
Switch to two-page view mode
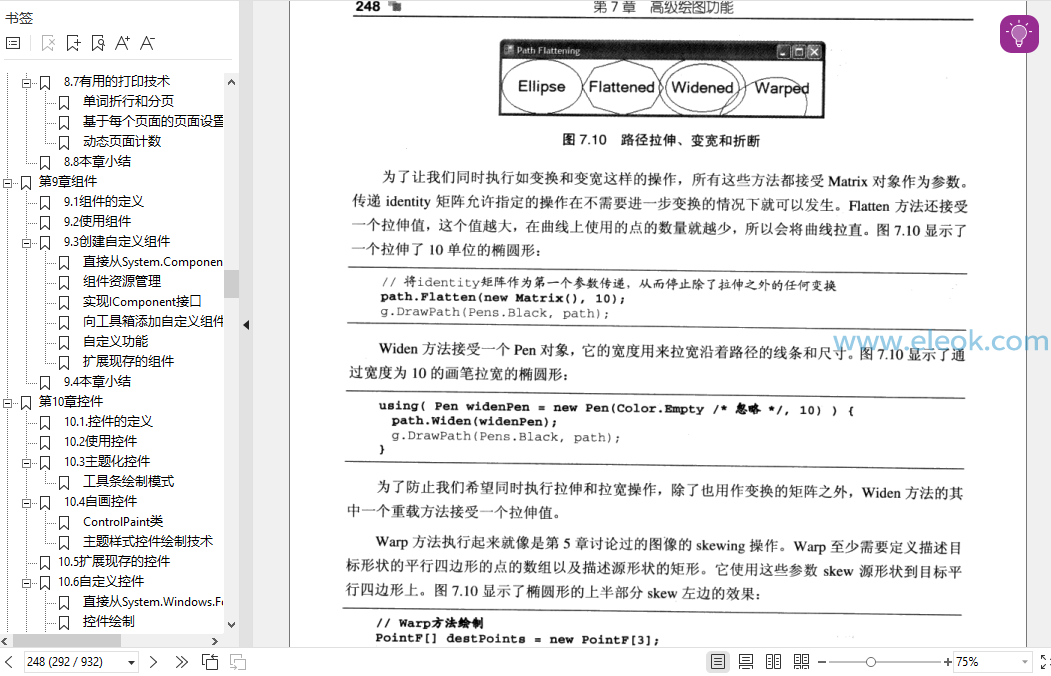(773, 661)
